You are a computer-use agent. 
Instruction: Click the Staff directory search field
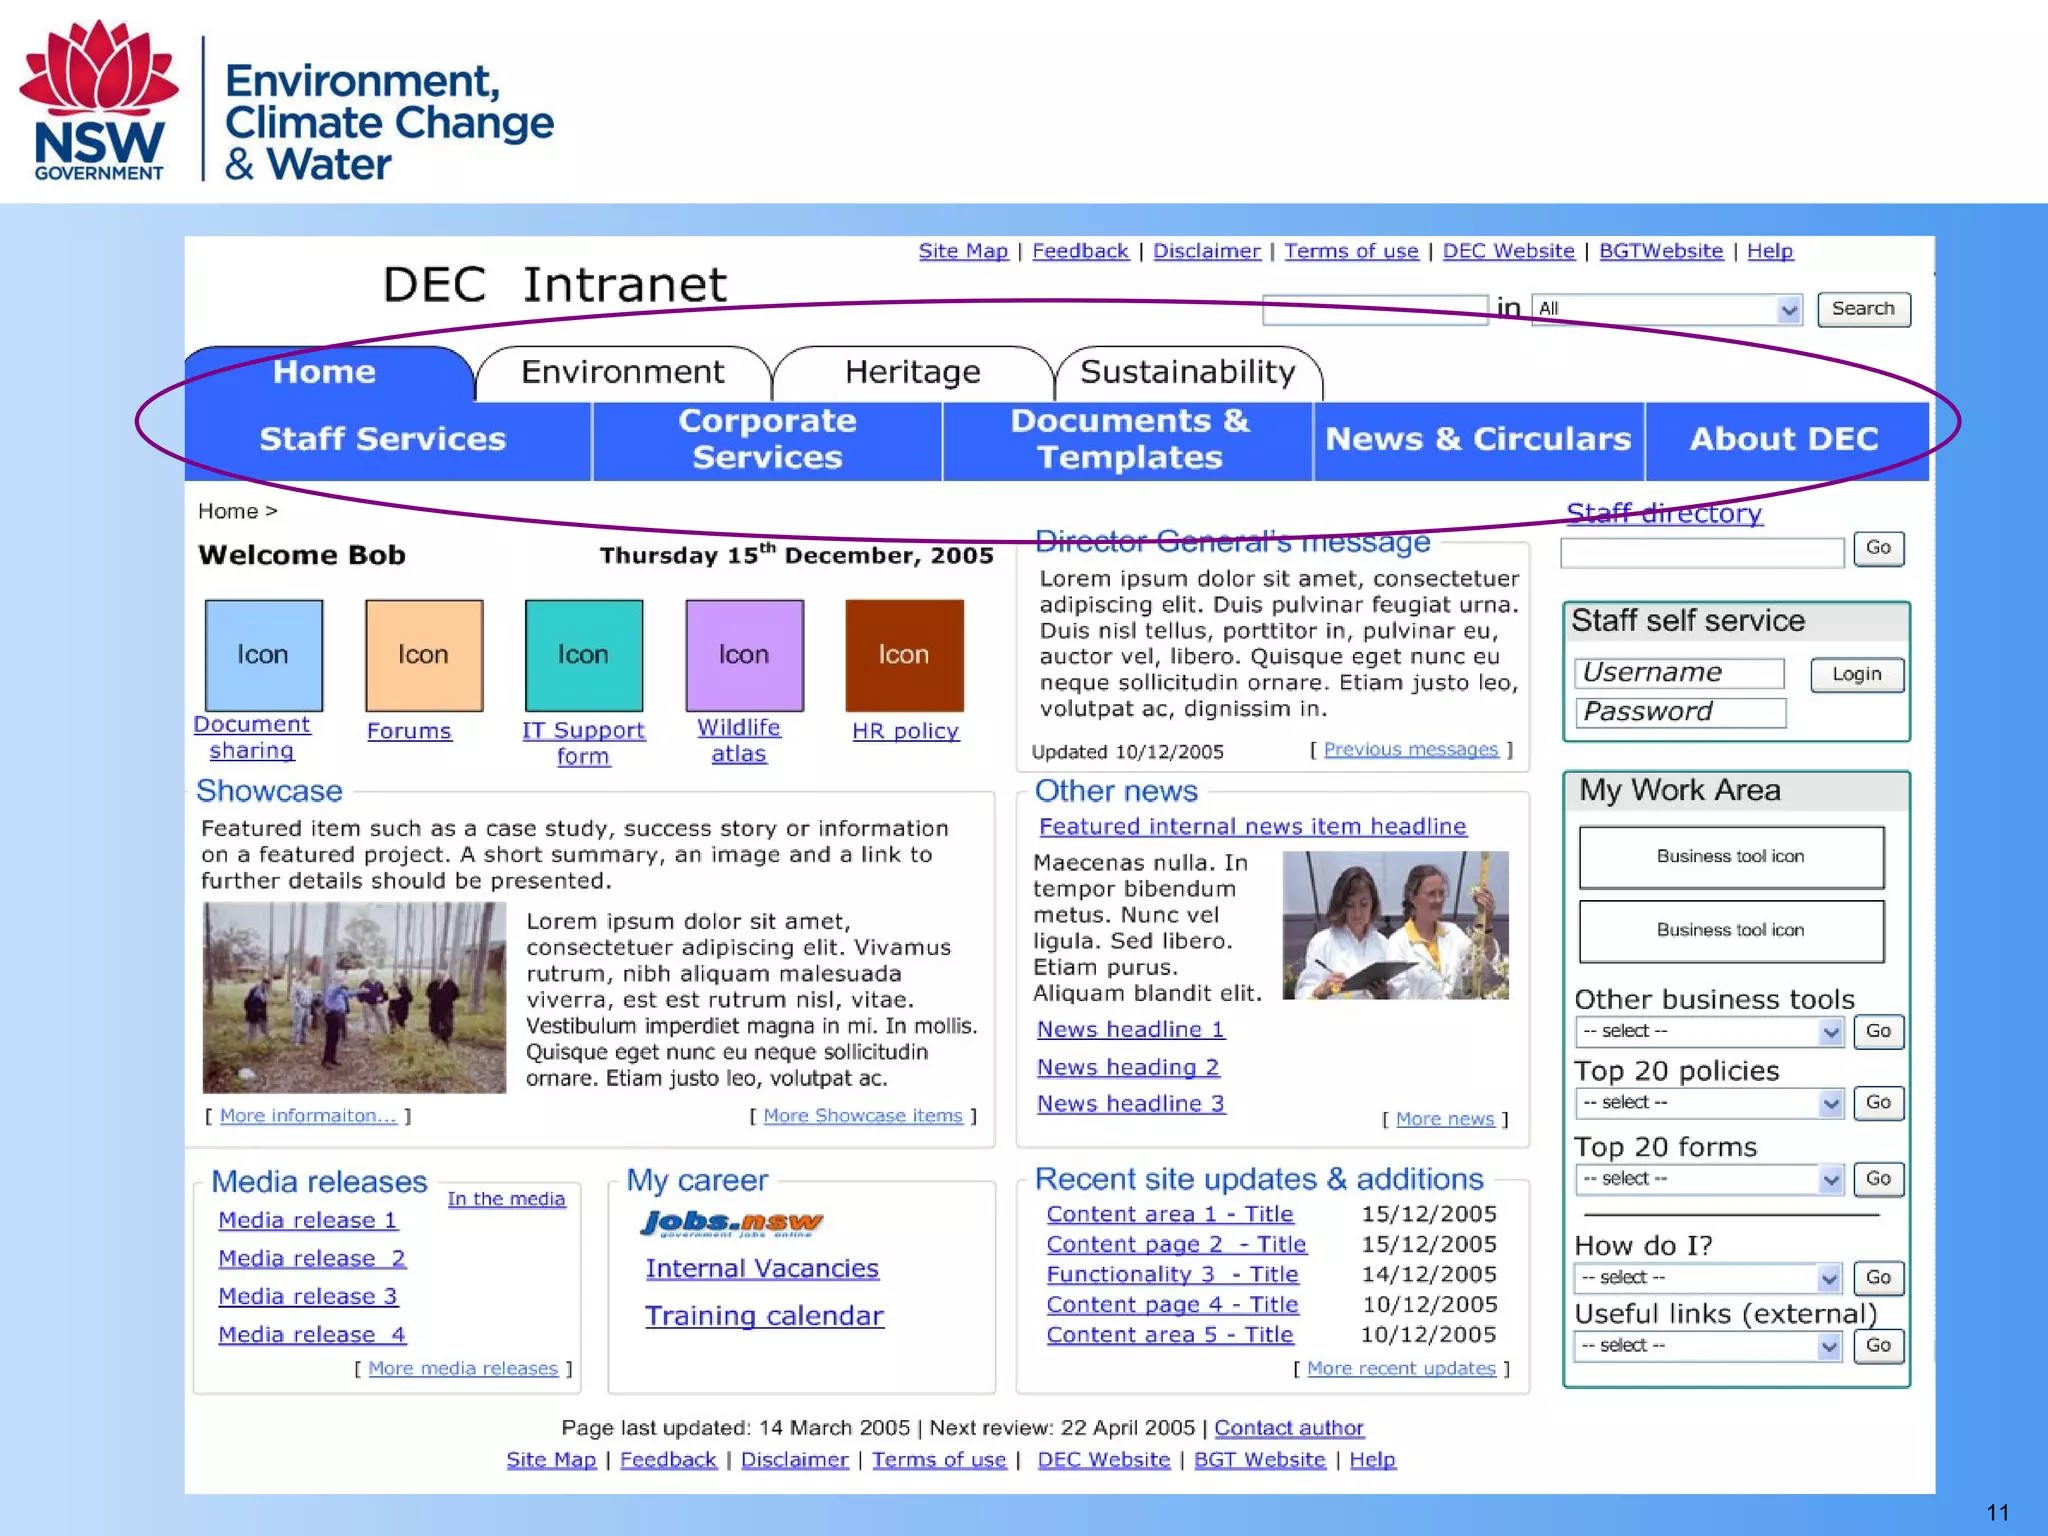coord(1701,552)
